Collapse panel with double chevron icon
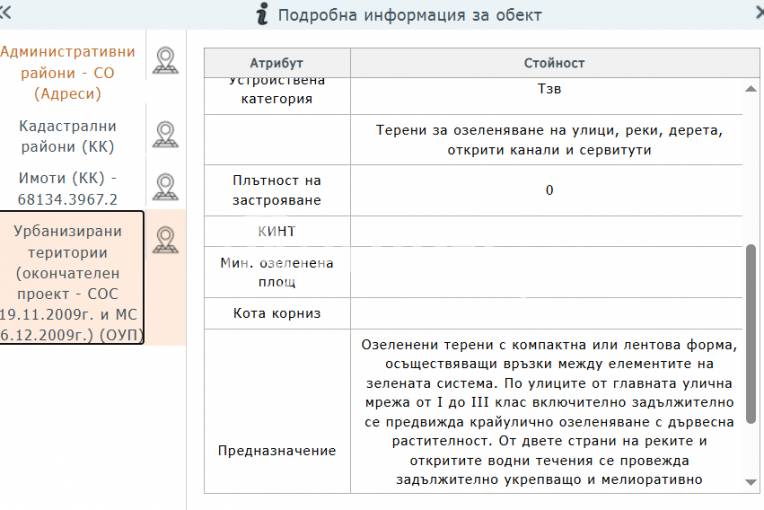764x510 pixels. click(5, 12)
